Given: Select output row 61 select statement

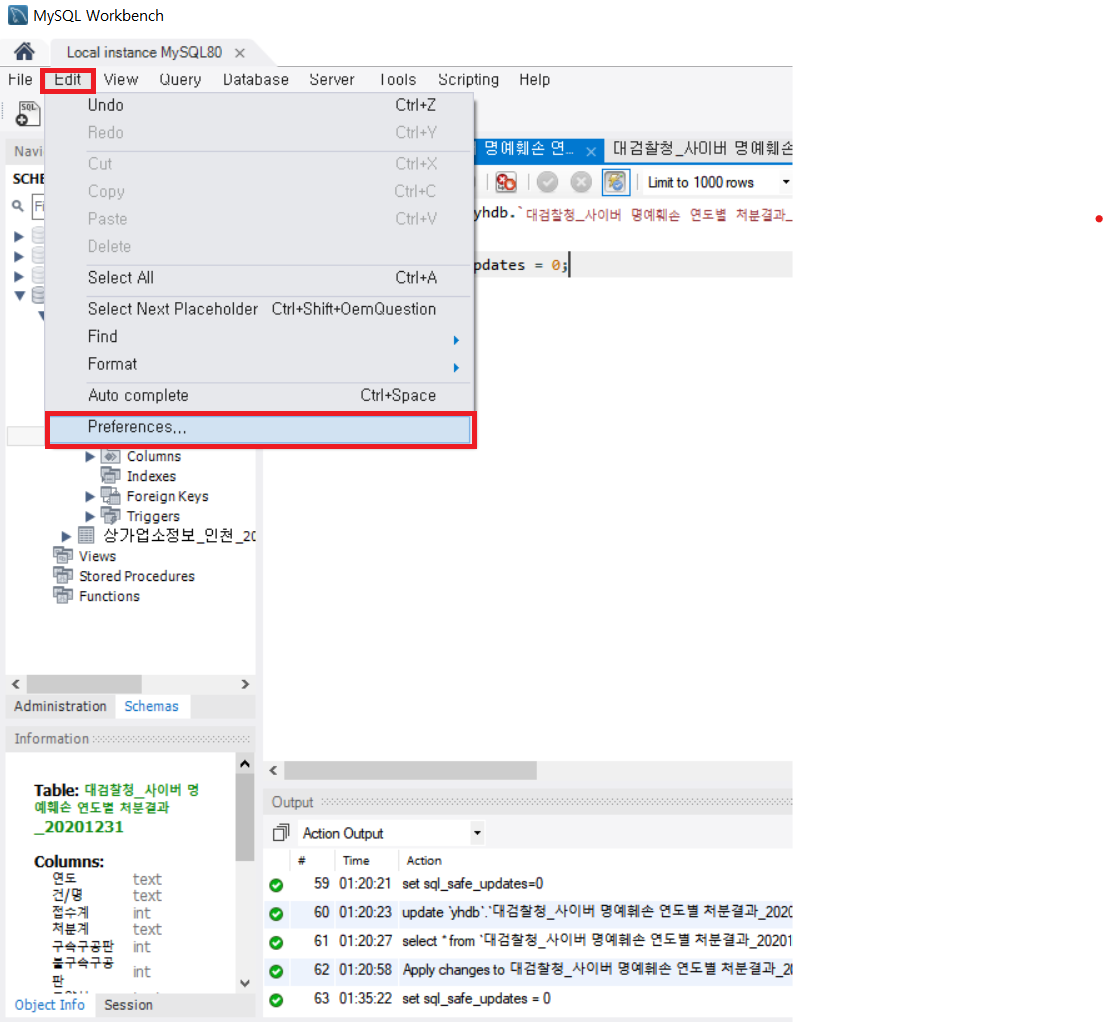Looking at the screenshot, I should 528,941.
